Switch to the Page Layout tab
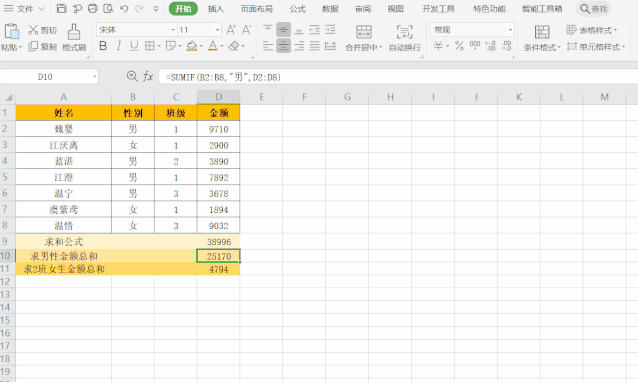The height and width of the screenshot is (382, 638). pos(256,9)
